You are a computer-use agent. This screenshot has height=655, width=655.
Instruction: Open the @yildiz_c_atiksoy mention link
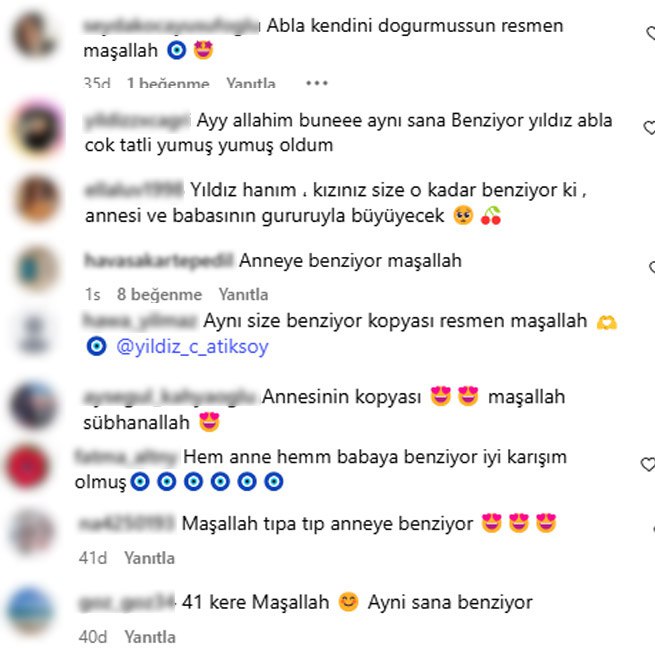click(192, 347)
